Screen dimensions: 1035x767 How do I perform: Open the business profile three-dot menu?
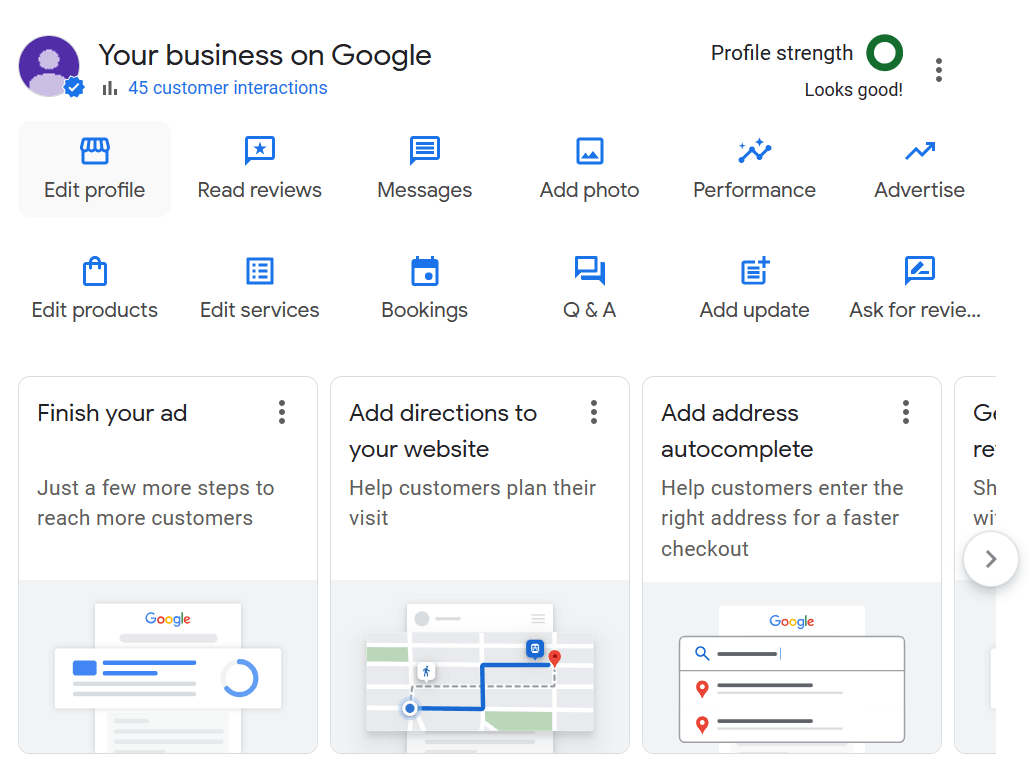[939, 70]
